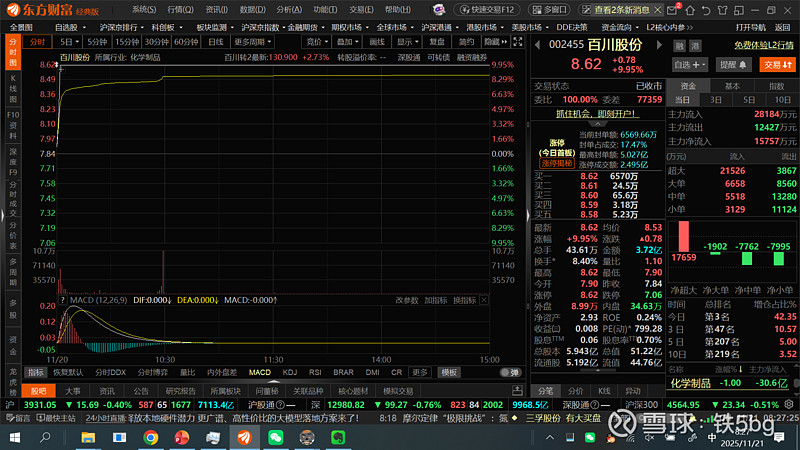Viewport: 800px width, 450px height.
Task: Expand the 自选+ watchlist dropdown
Action: pos(689,65)
